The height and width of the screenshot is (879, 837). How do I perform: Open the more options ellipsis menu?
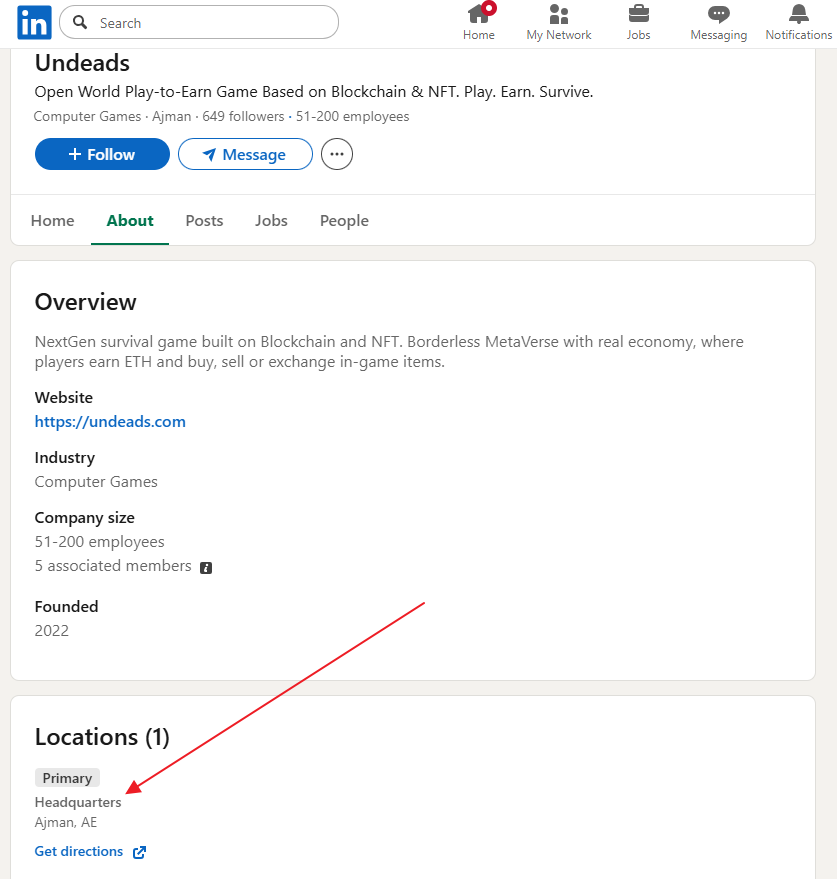[x=337, y=154]
